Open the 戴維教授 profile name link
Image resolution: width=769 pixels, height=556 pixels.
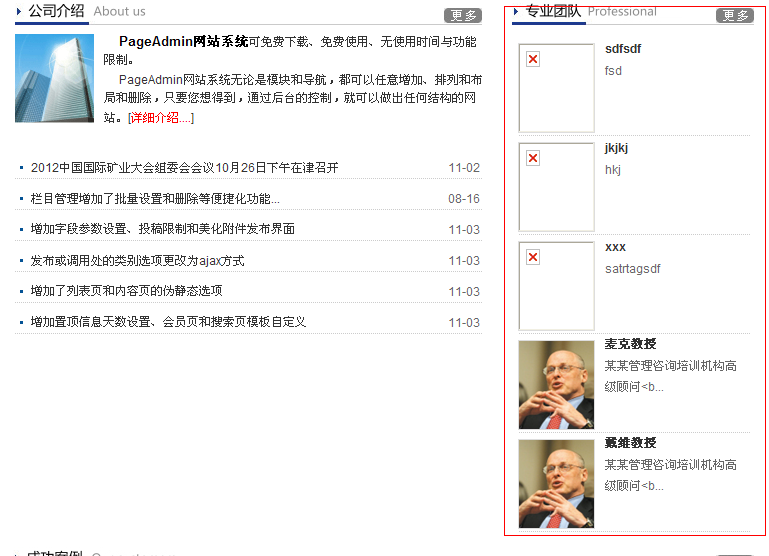pyautogui.click(x=630, y=443)
